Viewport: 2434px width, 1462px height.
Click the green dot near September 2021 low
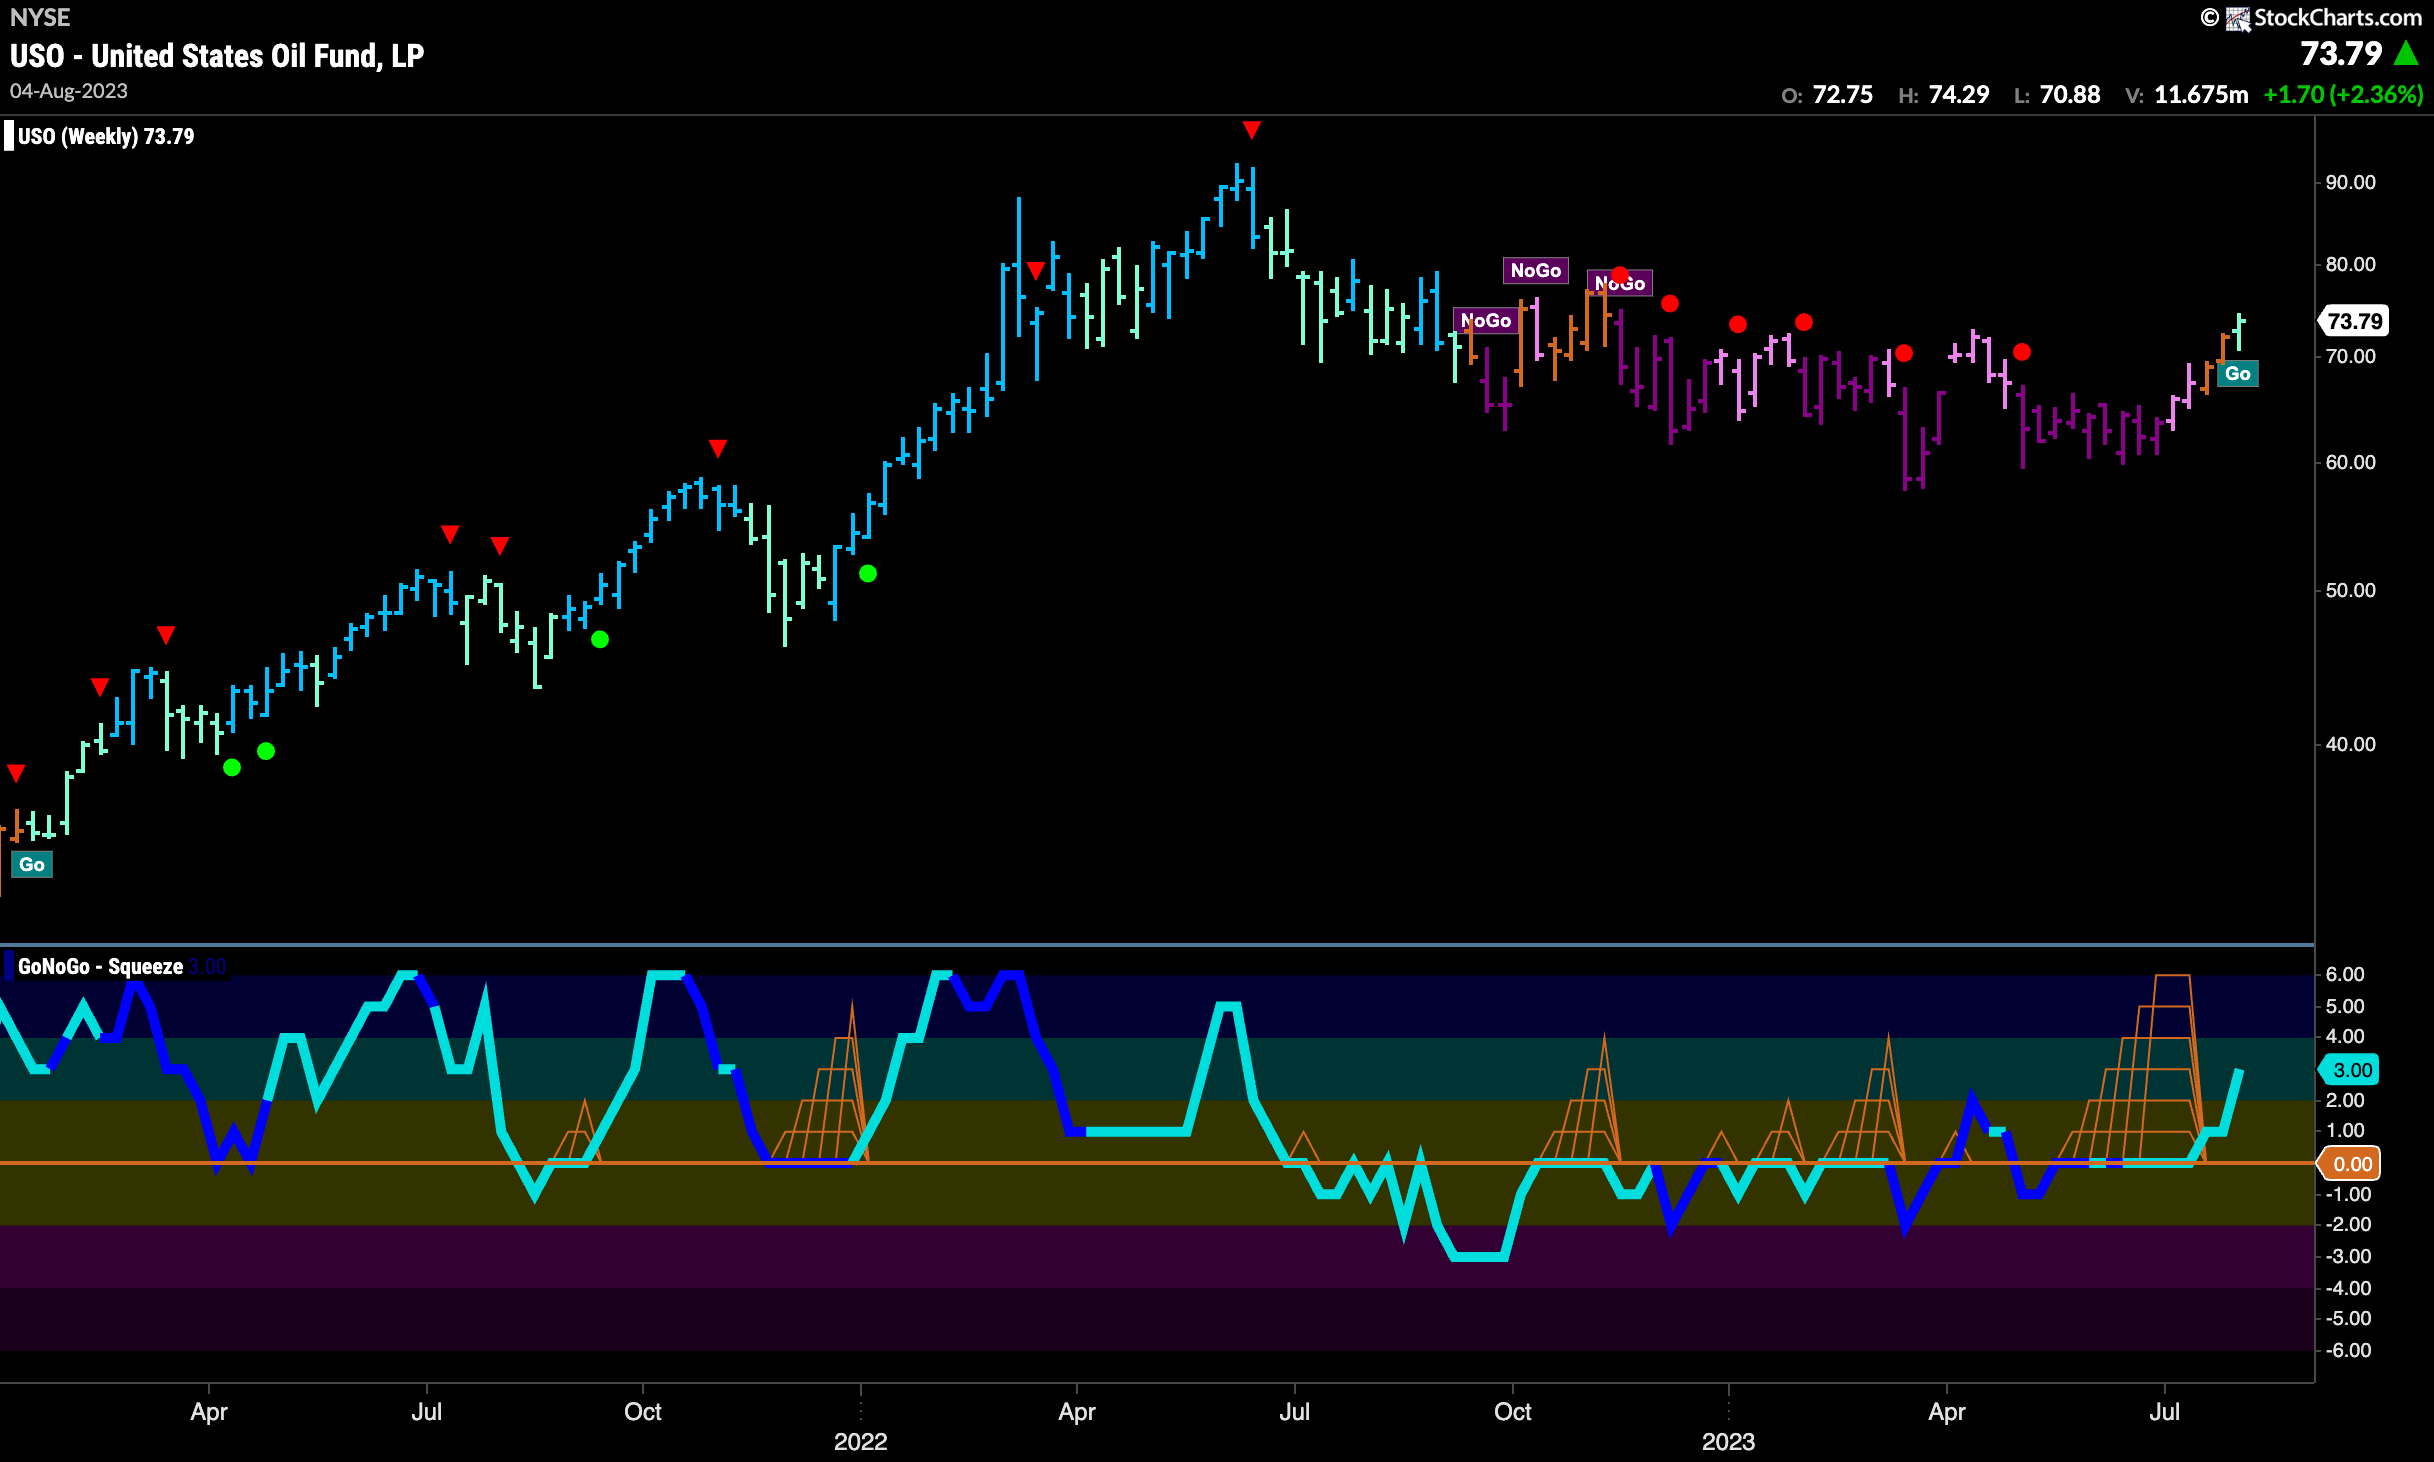click(x=600, y=639)
